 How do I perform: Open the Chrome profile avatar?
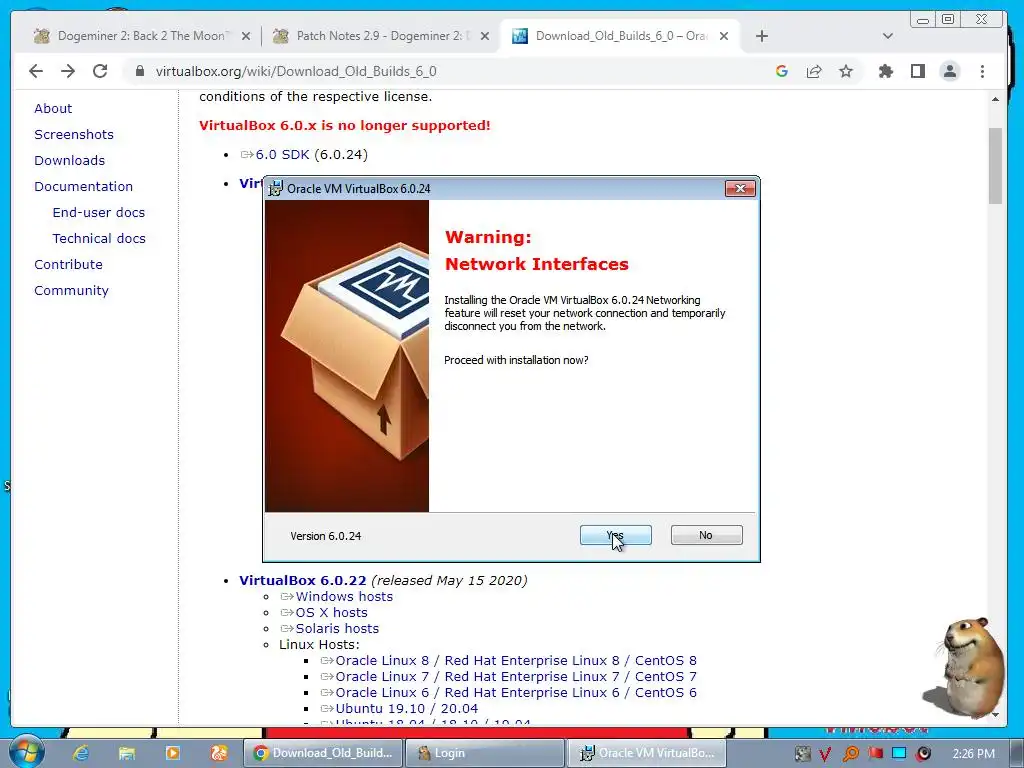[x=950, y=71]
